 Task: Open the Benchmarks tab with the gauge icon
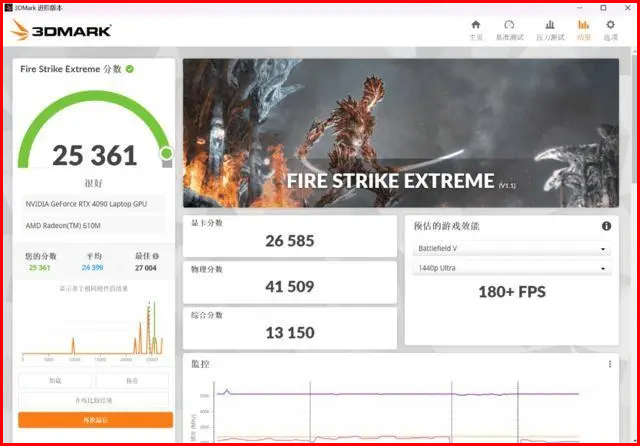(x=509, y=30)
